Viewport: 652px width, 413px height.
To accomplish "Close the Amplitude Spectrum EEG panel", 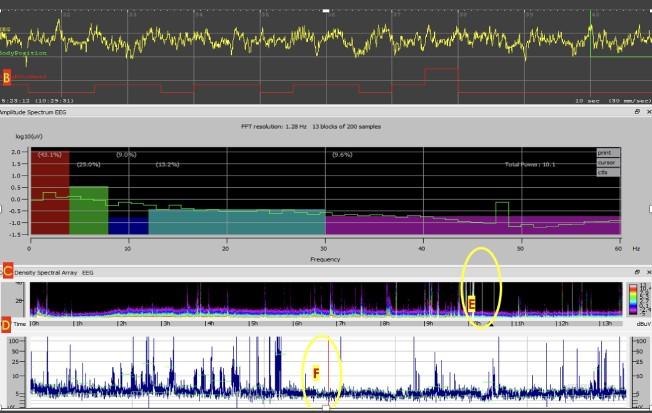I will click(x=649, y=112).
